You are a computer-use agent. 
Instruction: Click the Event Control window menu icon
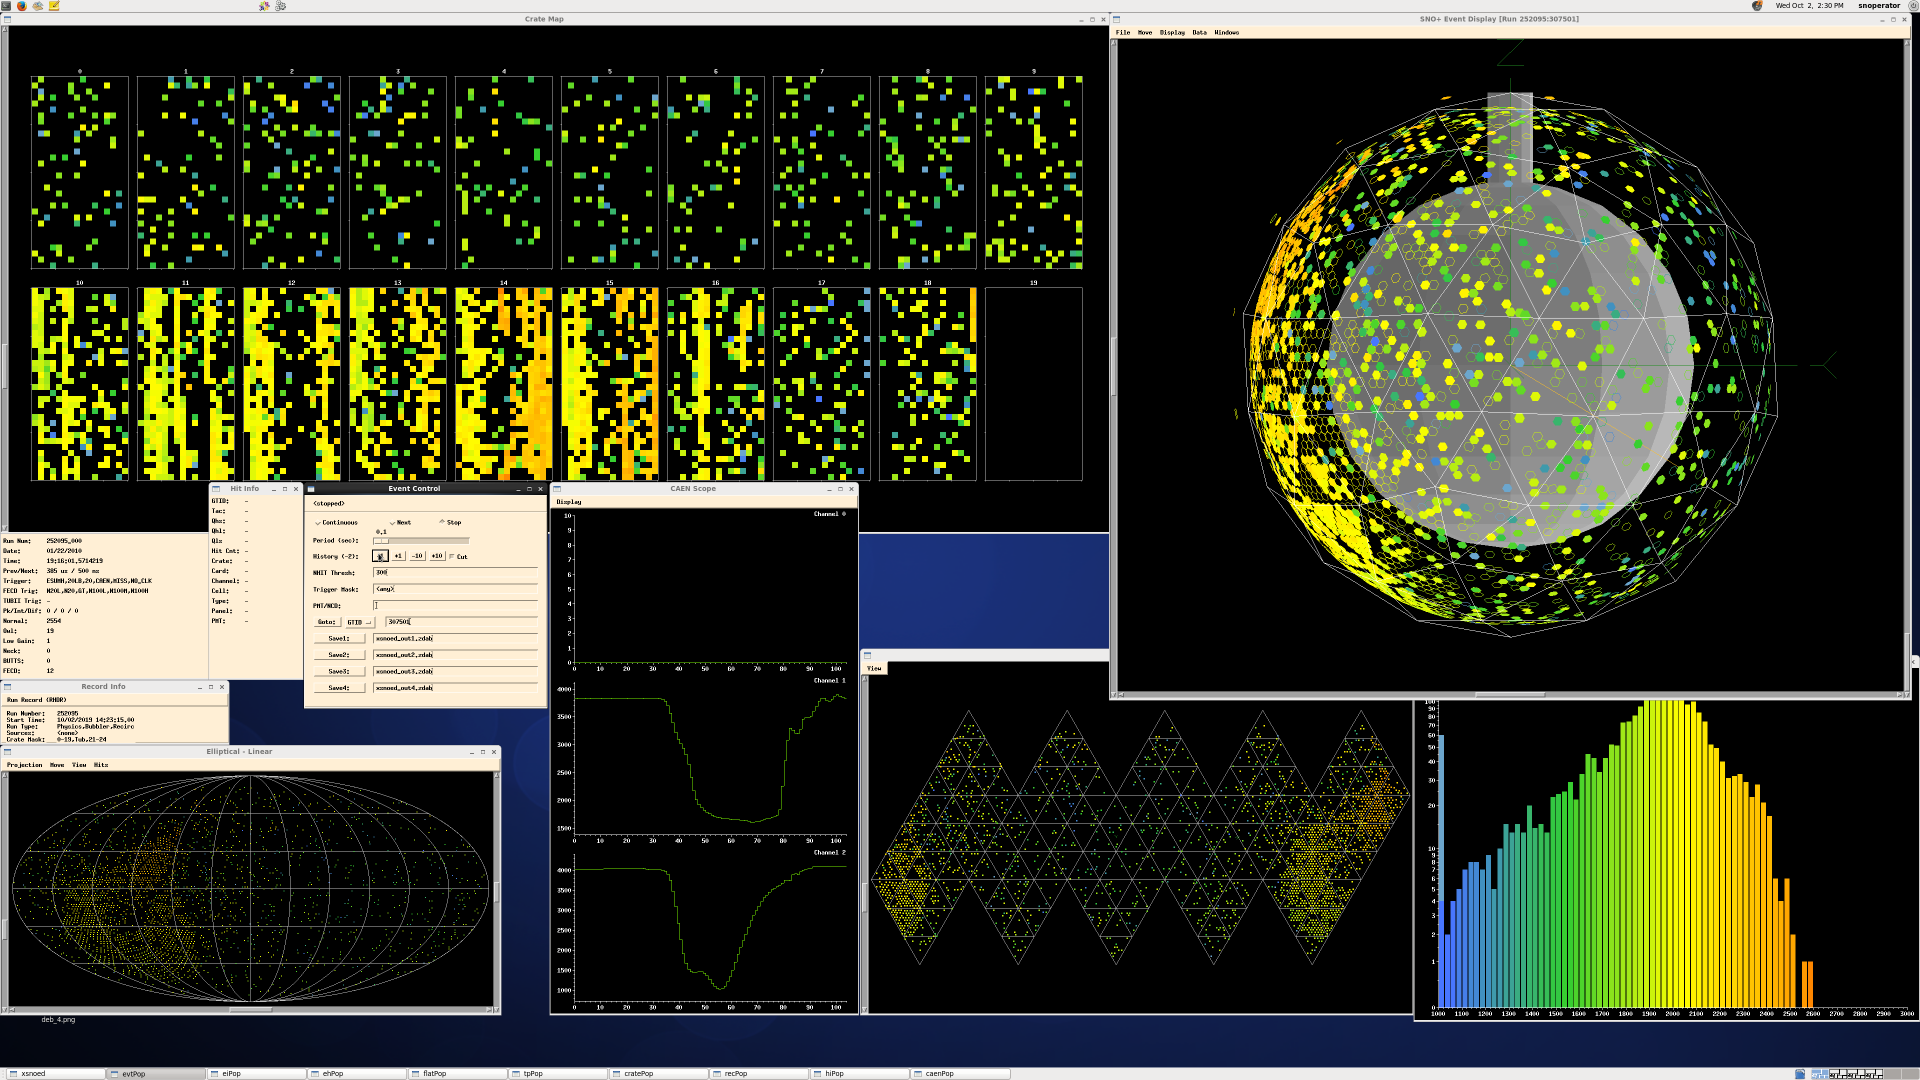tap(313, 489)
